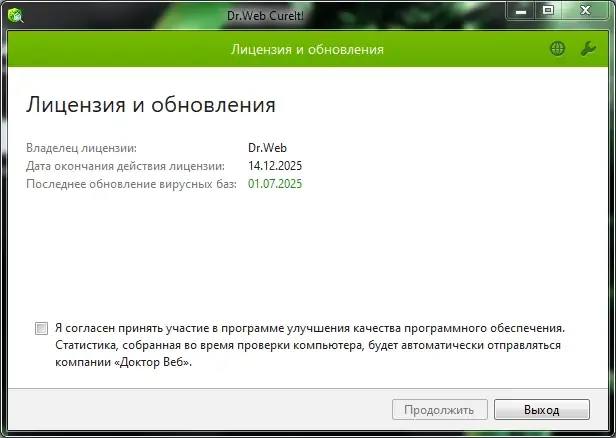This screenshot has height=438, width=616.
Task: Select the license expiry date 14.12.2025
Action: point(275,166)
